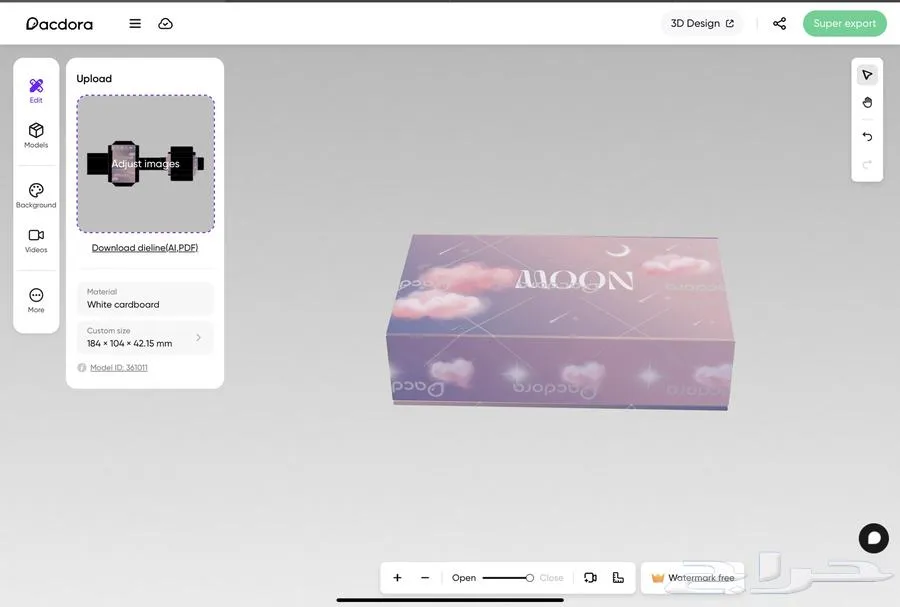Click the Open-Close box slider handle

530,578
